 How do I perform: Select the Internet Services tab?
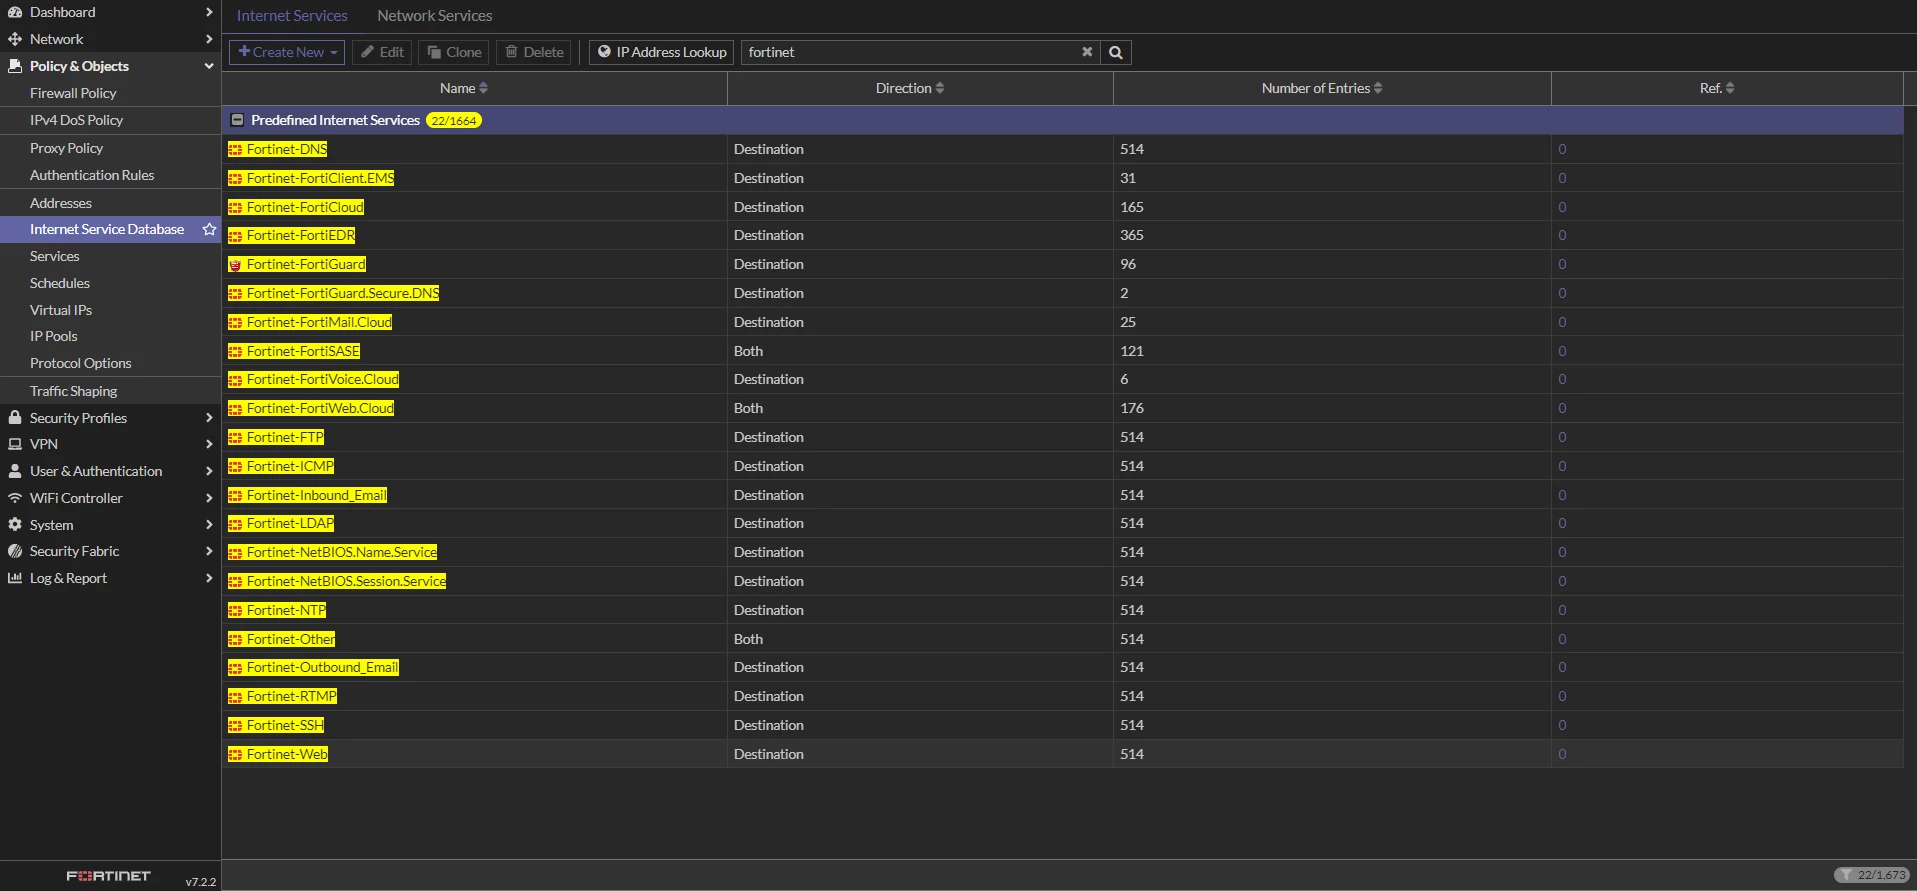(292, 16)
